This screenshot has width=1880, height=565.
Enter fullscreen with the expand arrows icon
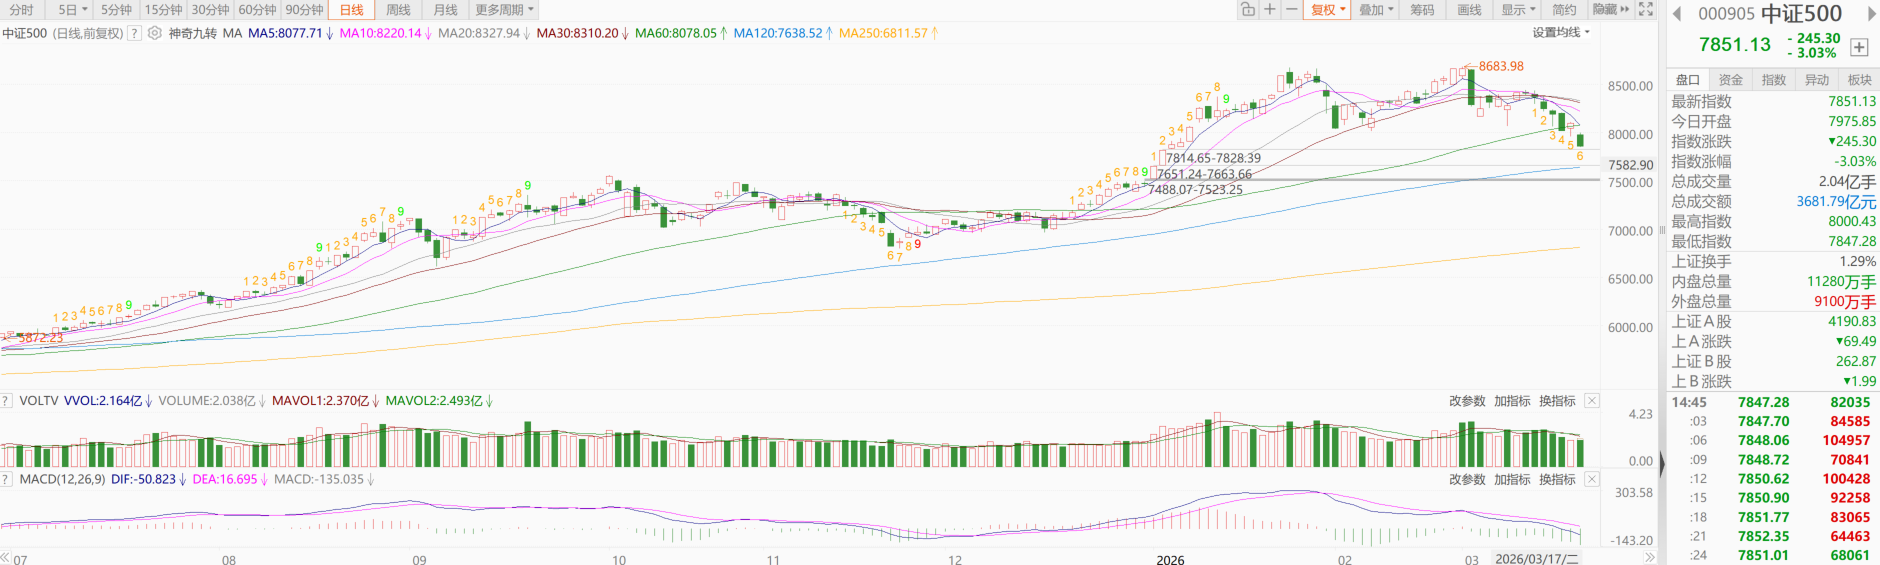point(1646,10)
